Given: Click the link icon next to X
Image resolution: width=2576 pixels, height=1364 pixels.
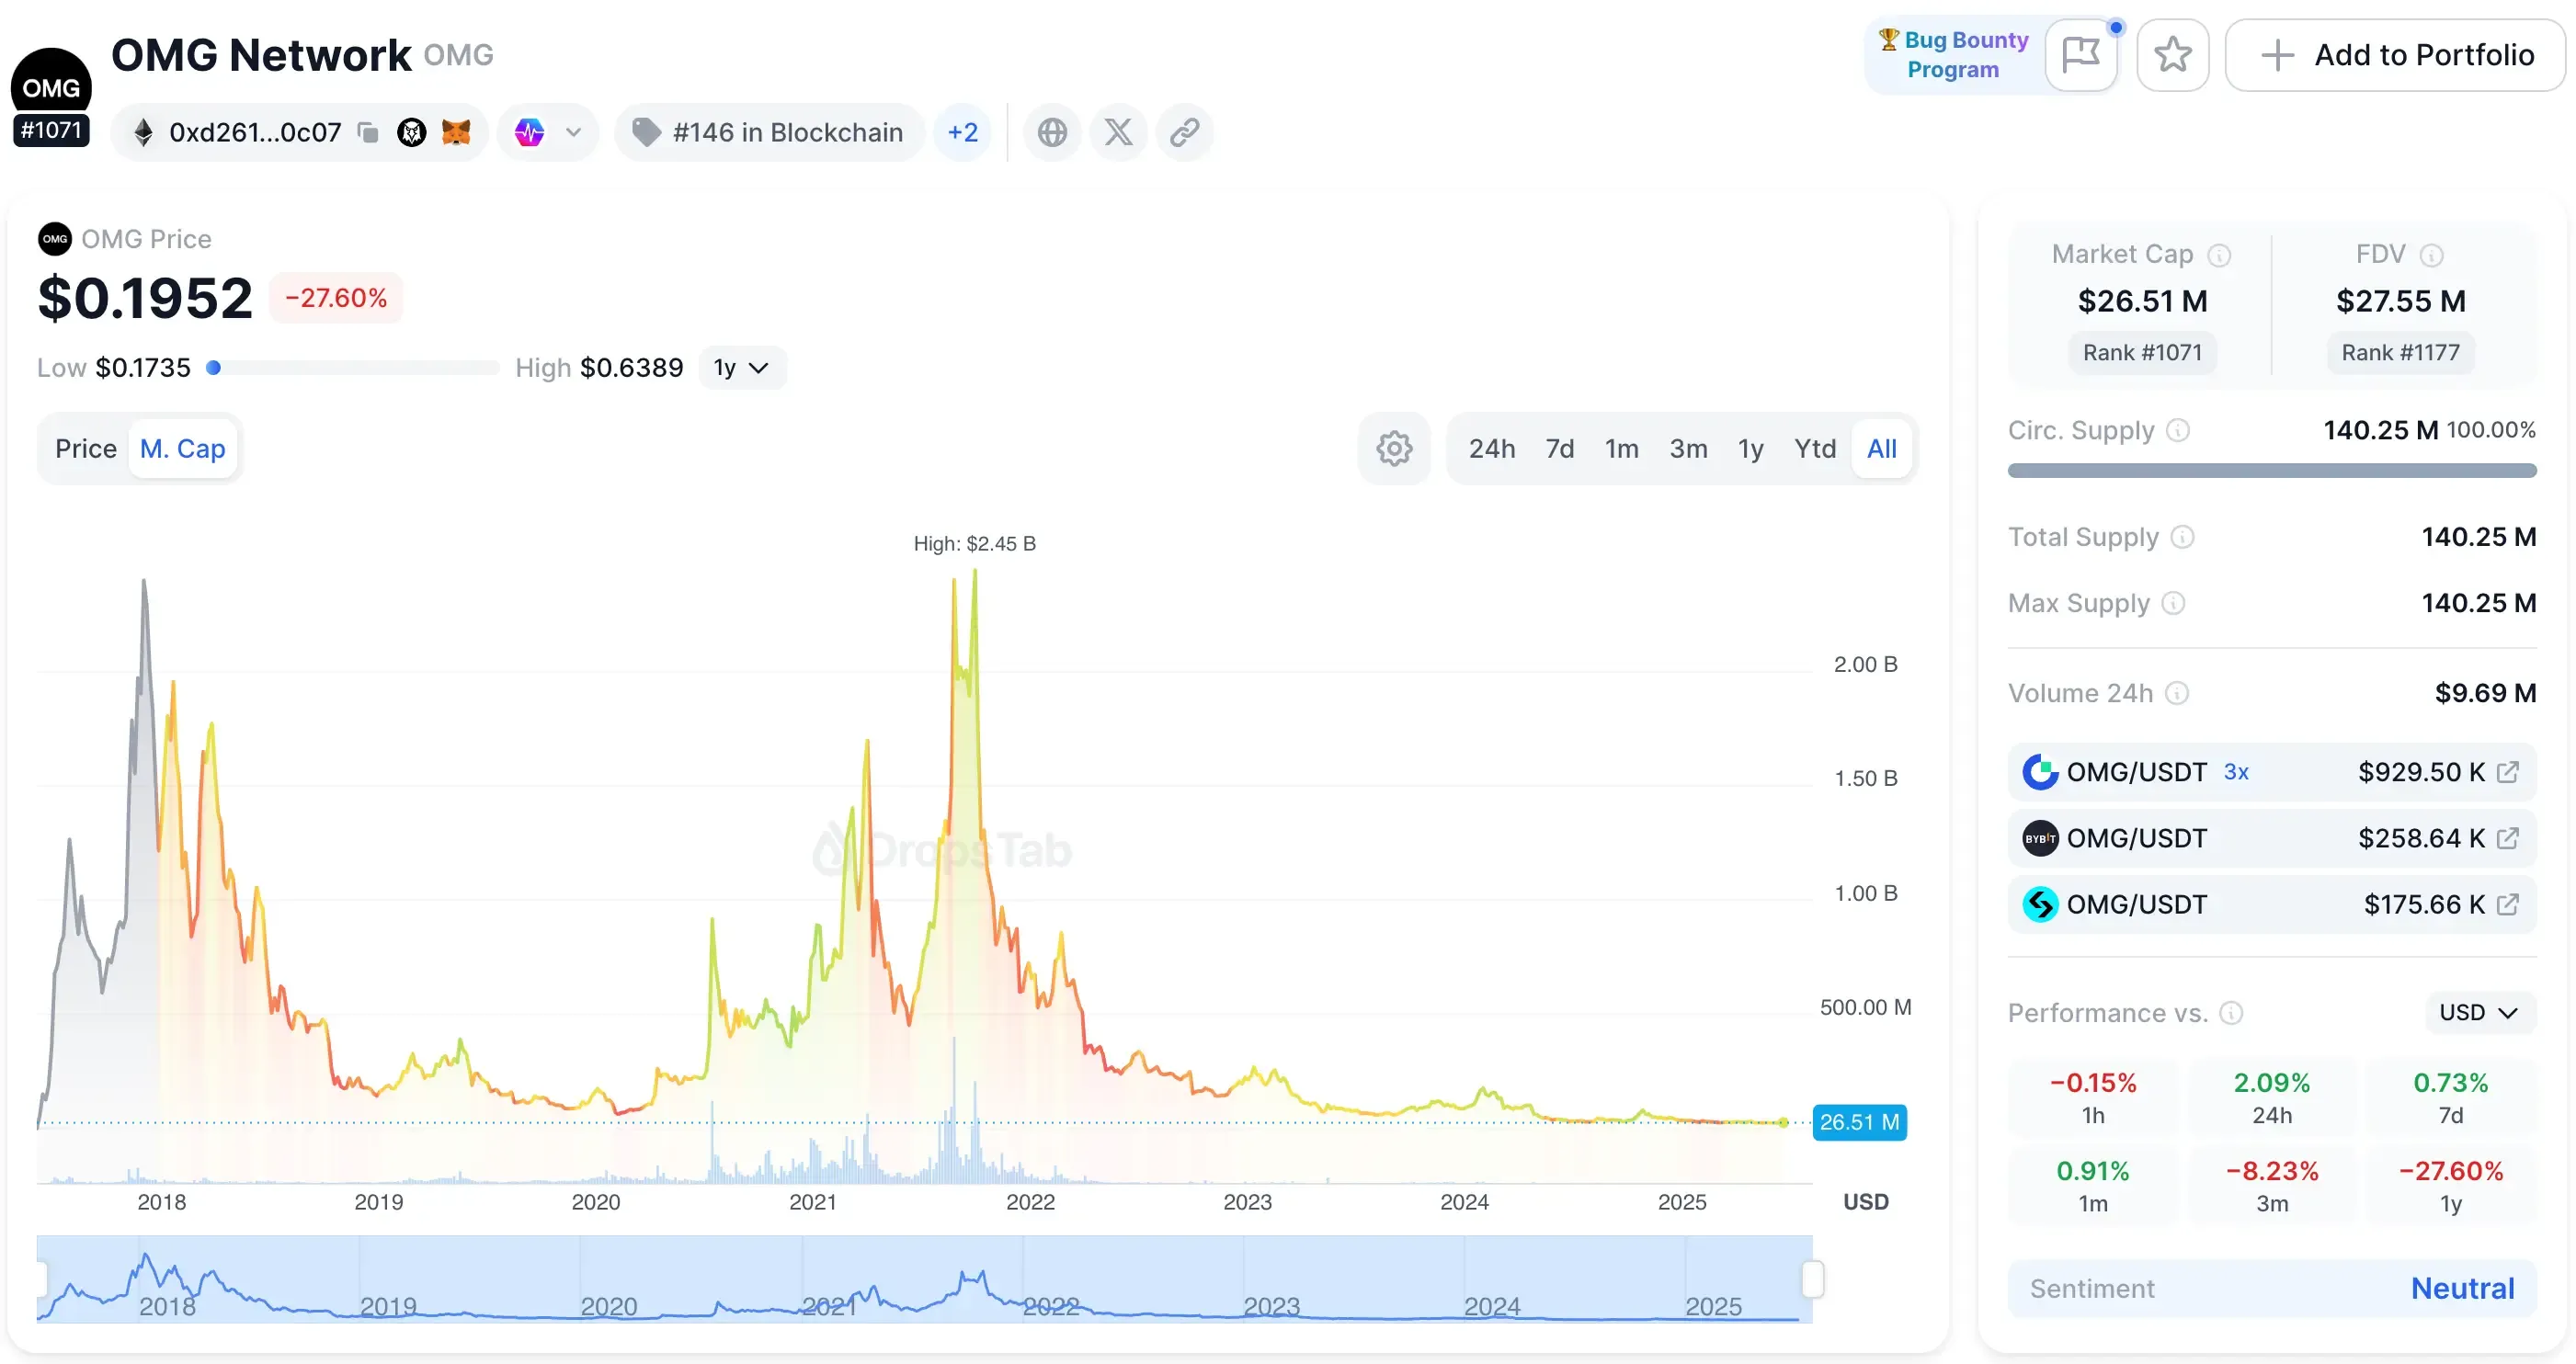Looking at the screenshot, I should (x=1185, y=132).
